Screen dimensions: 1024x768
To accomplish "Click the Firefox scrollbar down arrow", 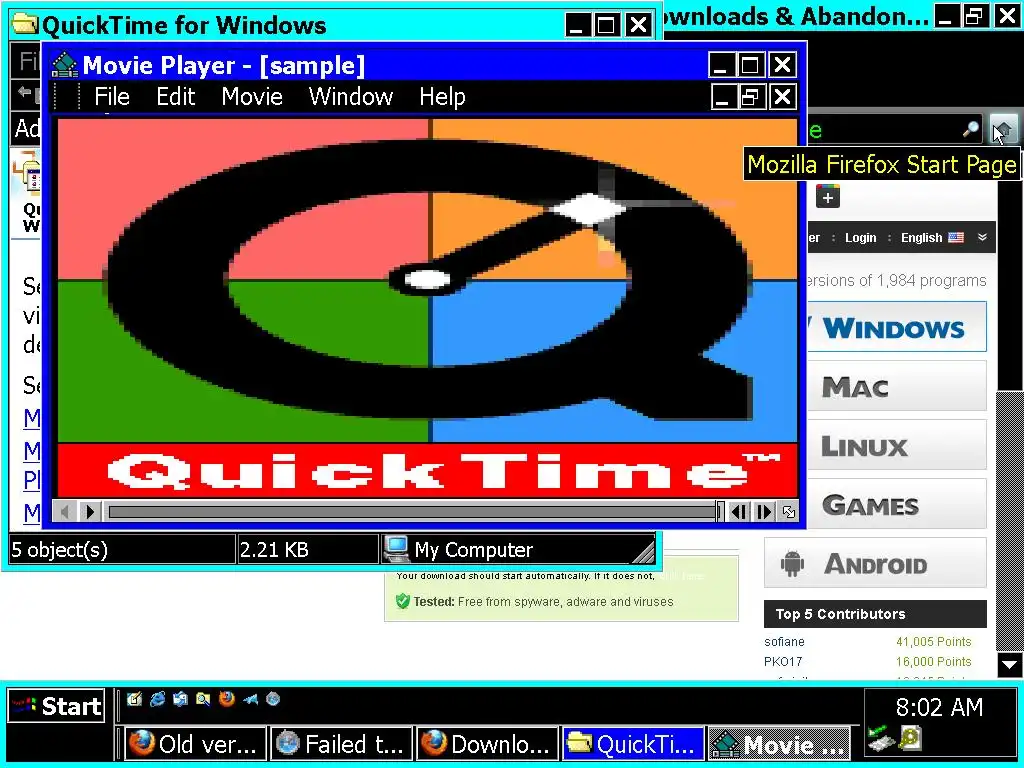I will pos(1010,665).
